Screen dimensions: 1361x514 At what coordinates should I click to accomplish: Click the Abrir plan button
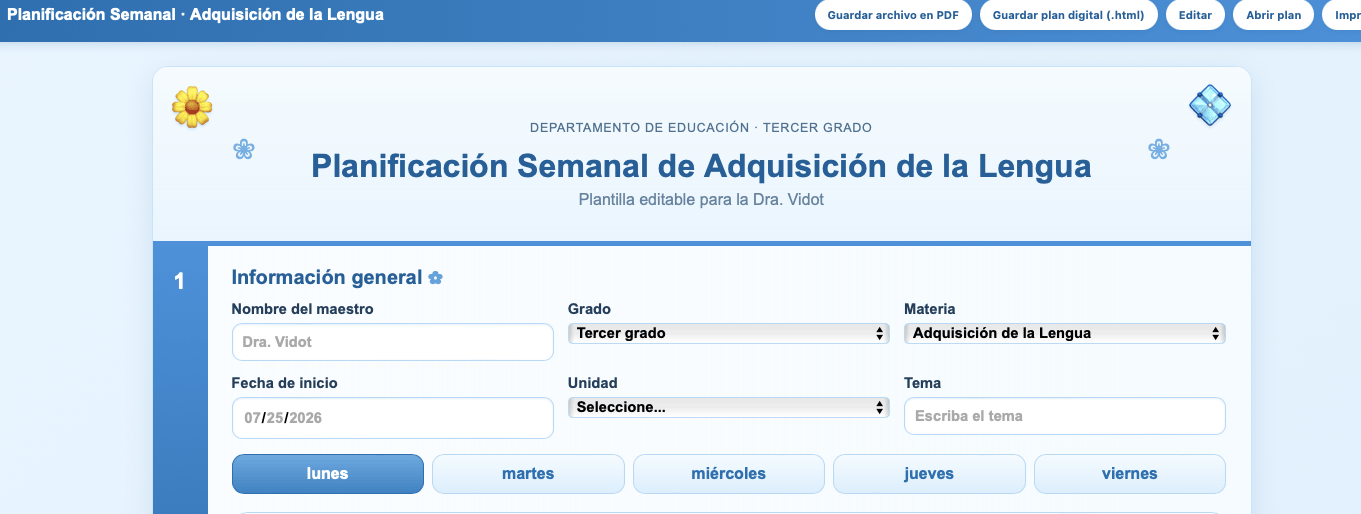point(1274,15)
